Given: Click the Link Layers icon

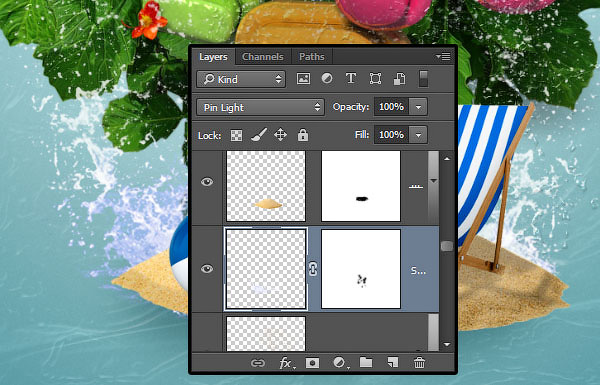Looking at the screenshot, I should [x=258, y=363].
